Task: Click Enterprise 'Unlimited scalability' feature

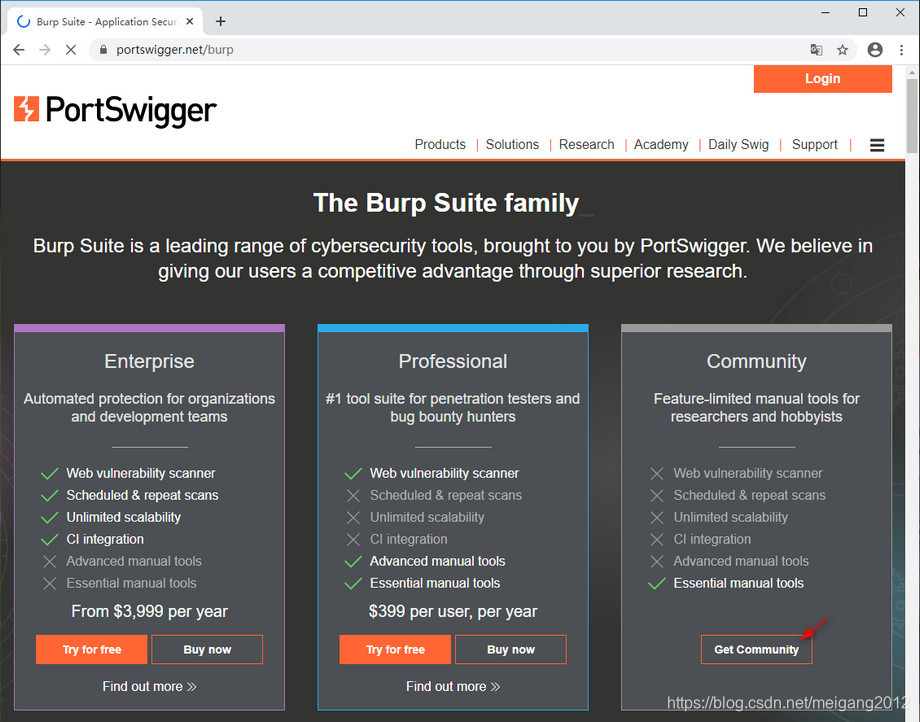Action: 123,517
